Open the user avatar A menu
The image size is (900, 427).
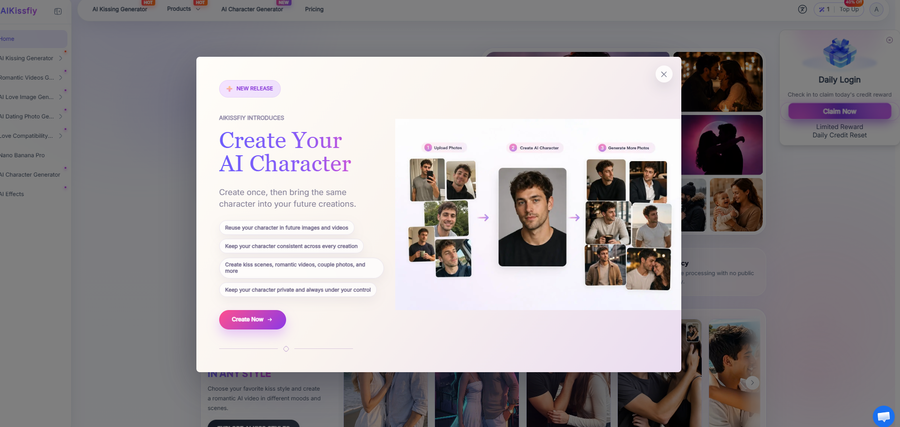(876, 9)
